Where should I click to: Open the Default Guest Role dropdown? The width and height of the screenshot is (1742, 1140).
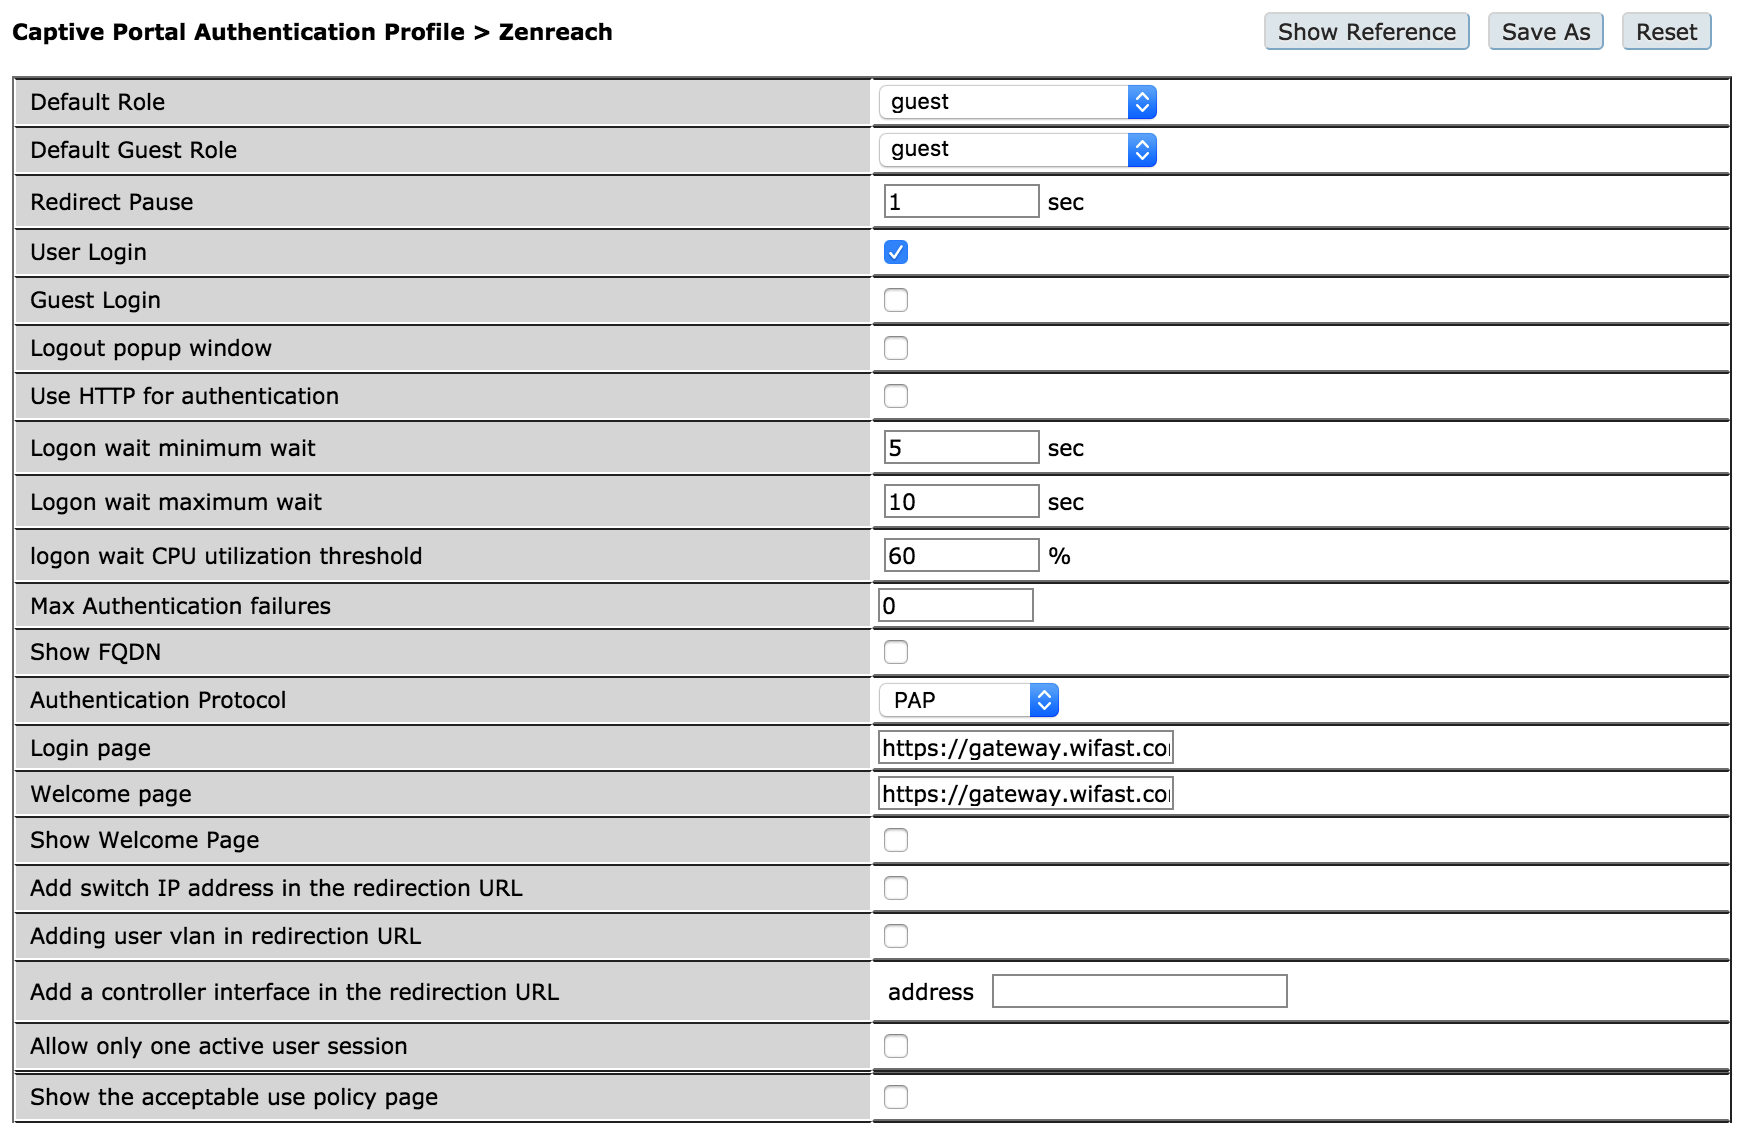tap(1016, 149)
